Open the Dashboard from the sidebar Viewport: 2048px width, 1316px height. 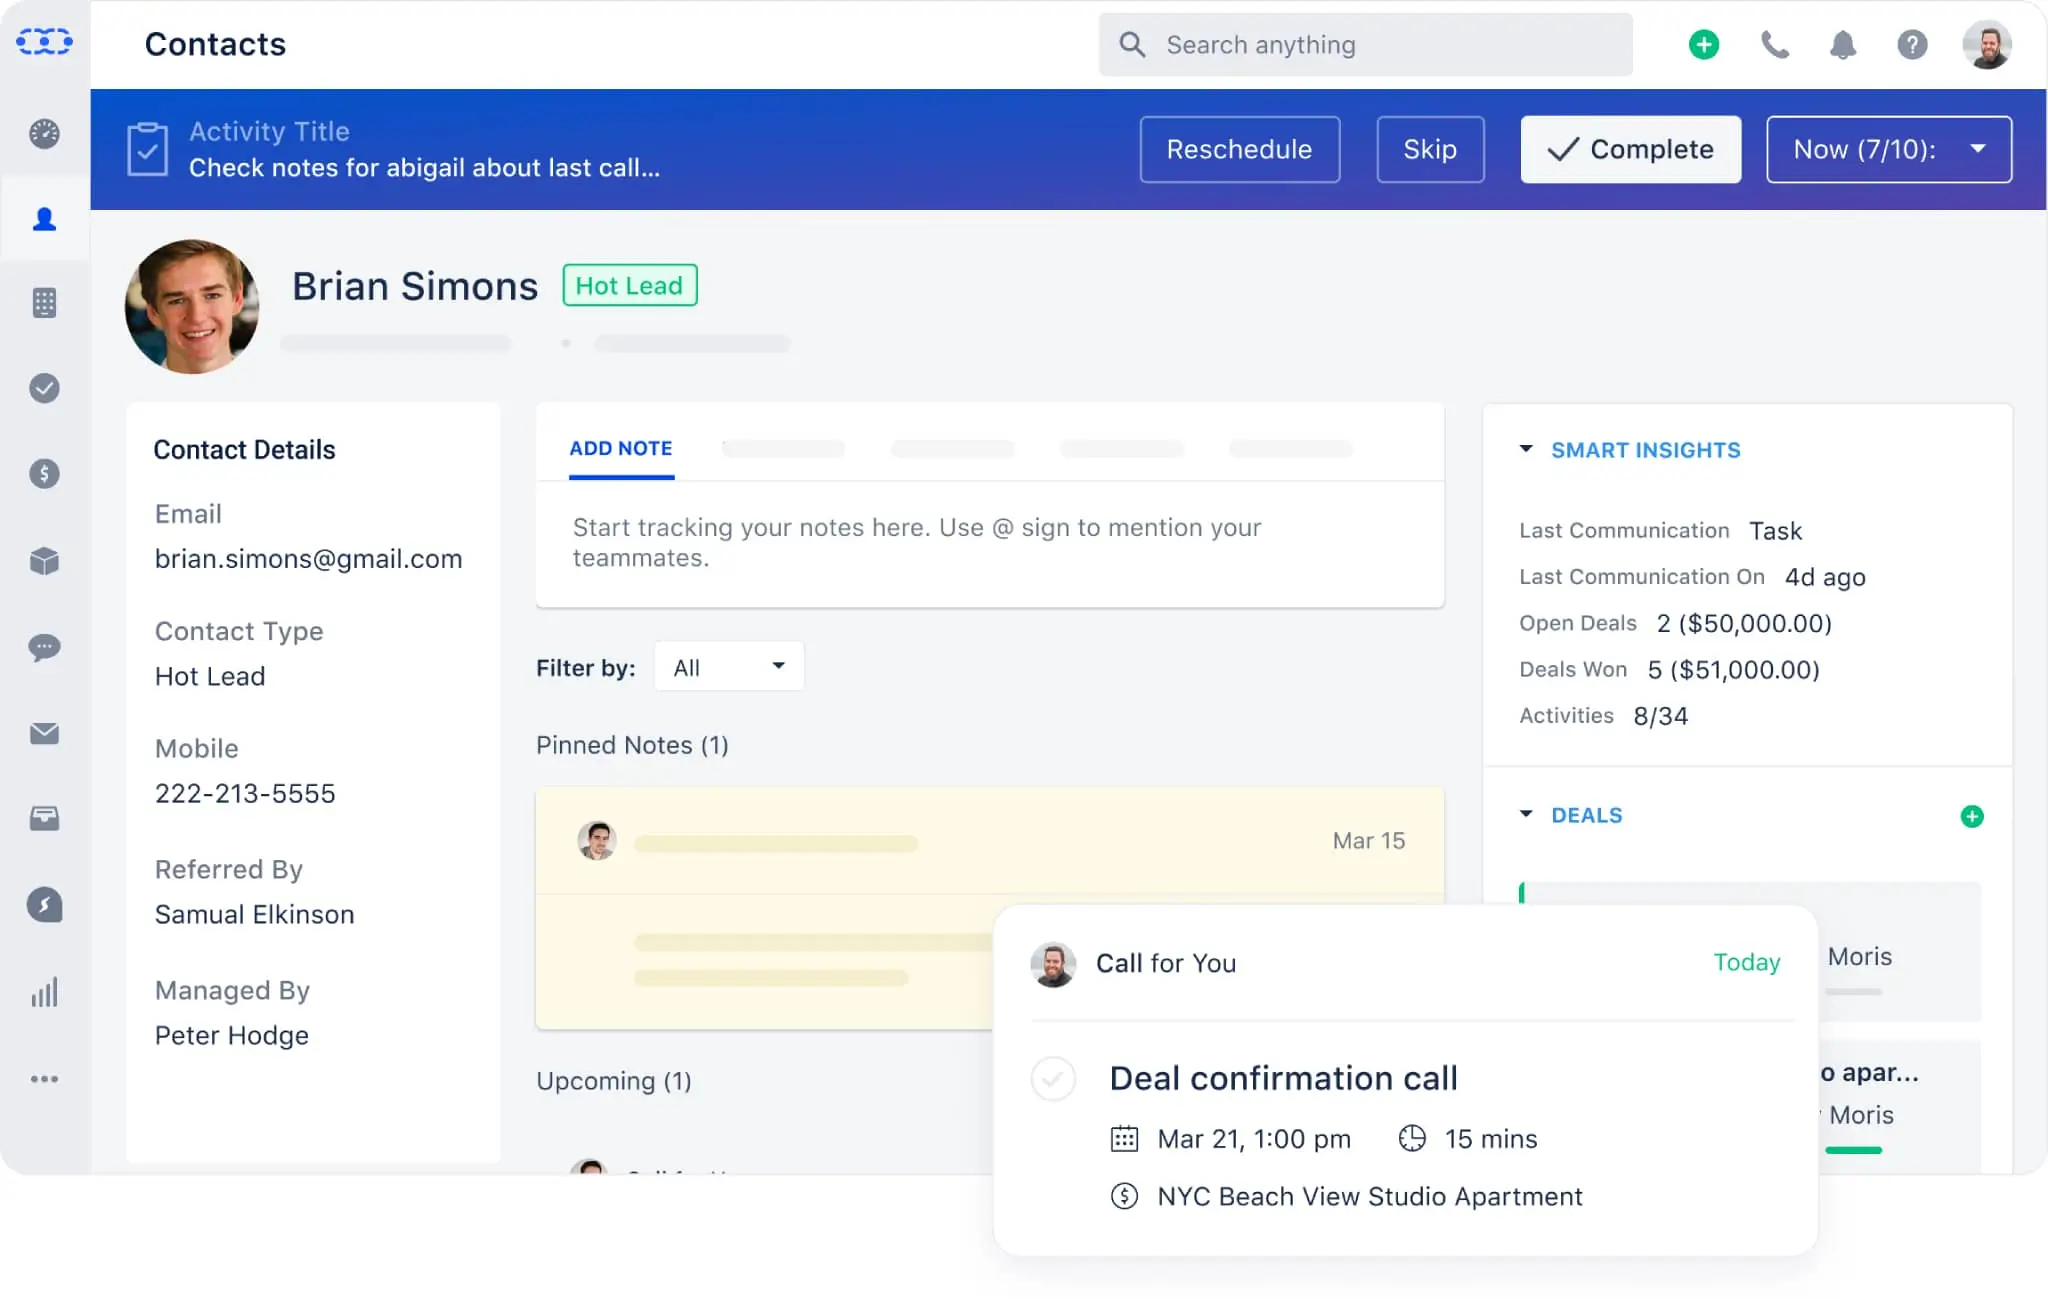(x=44, y=133)
